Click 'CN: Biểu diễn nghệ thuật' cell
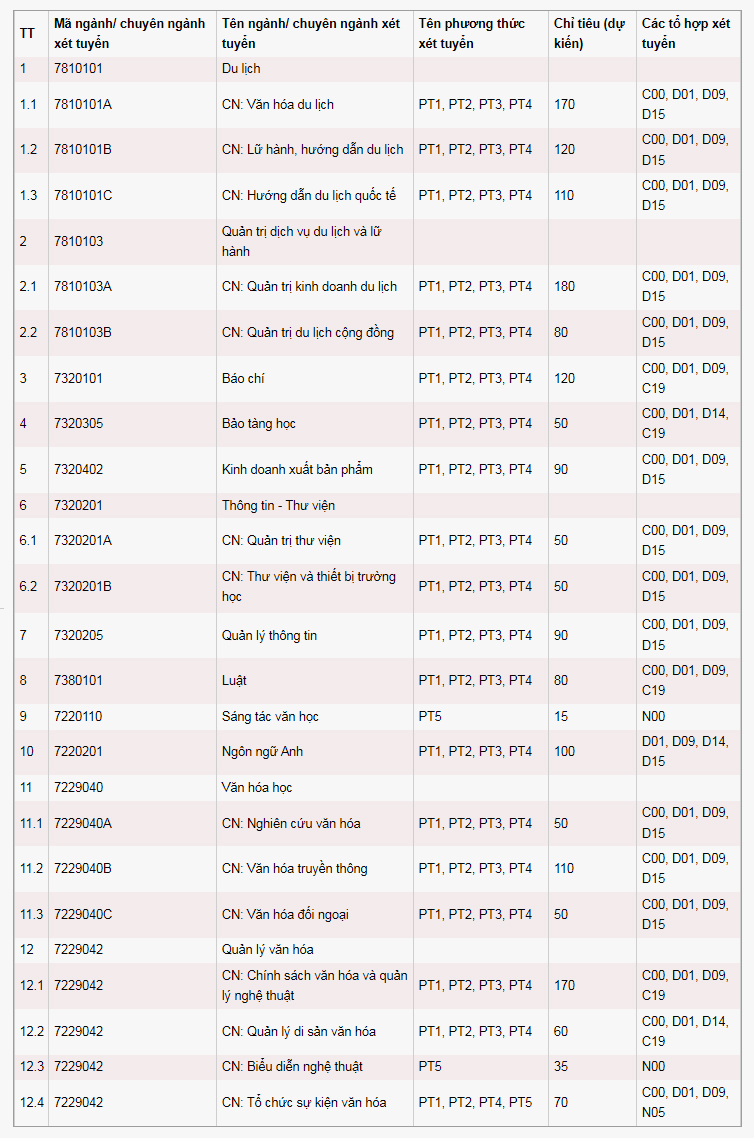This screenshot has height=1138, width=754. (314, 1067)
